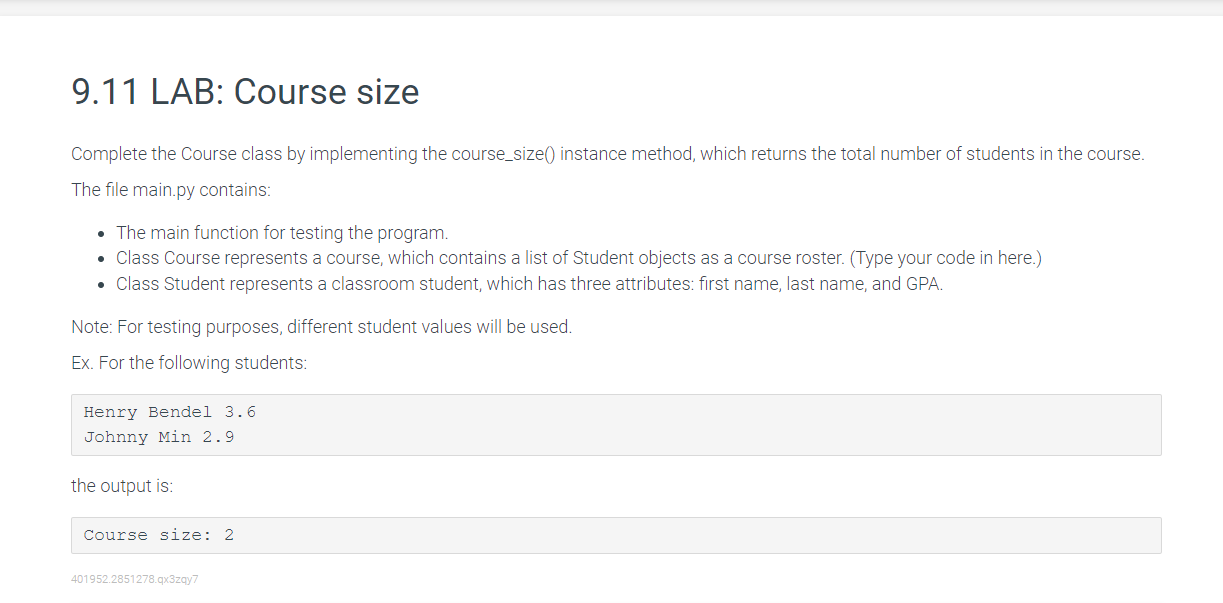Click the '(Type your code in here.)' text
The width and height of the screenshot is (1223, 603).
point(946,258)
